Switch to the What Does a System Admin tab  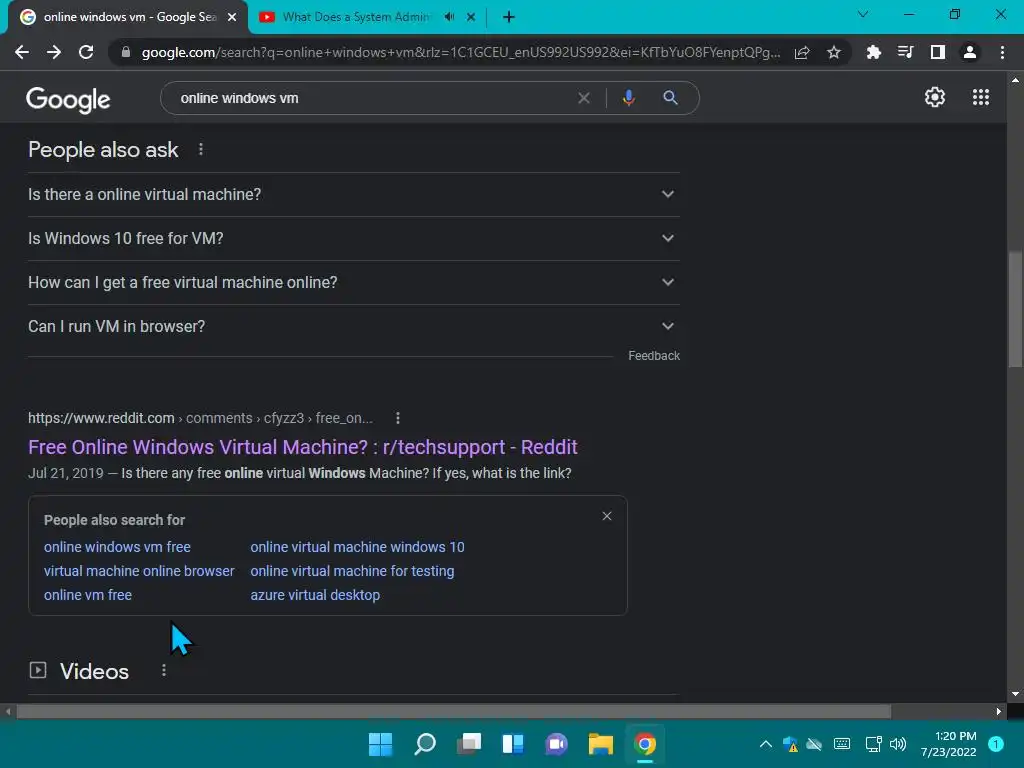(356, 17)
